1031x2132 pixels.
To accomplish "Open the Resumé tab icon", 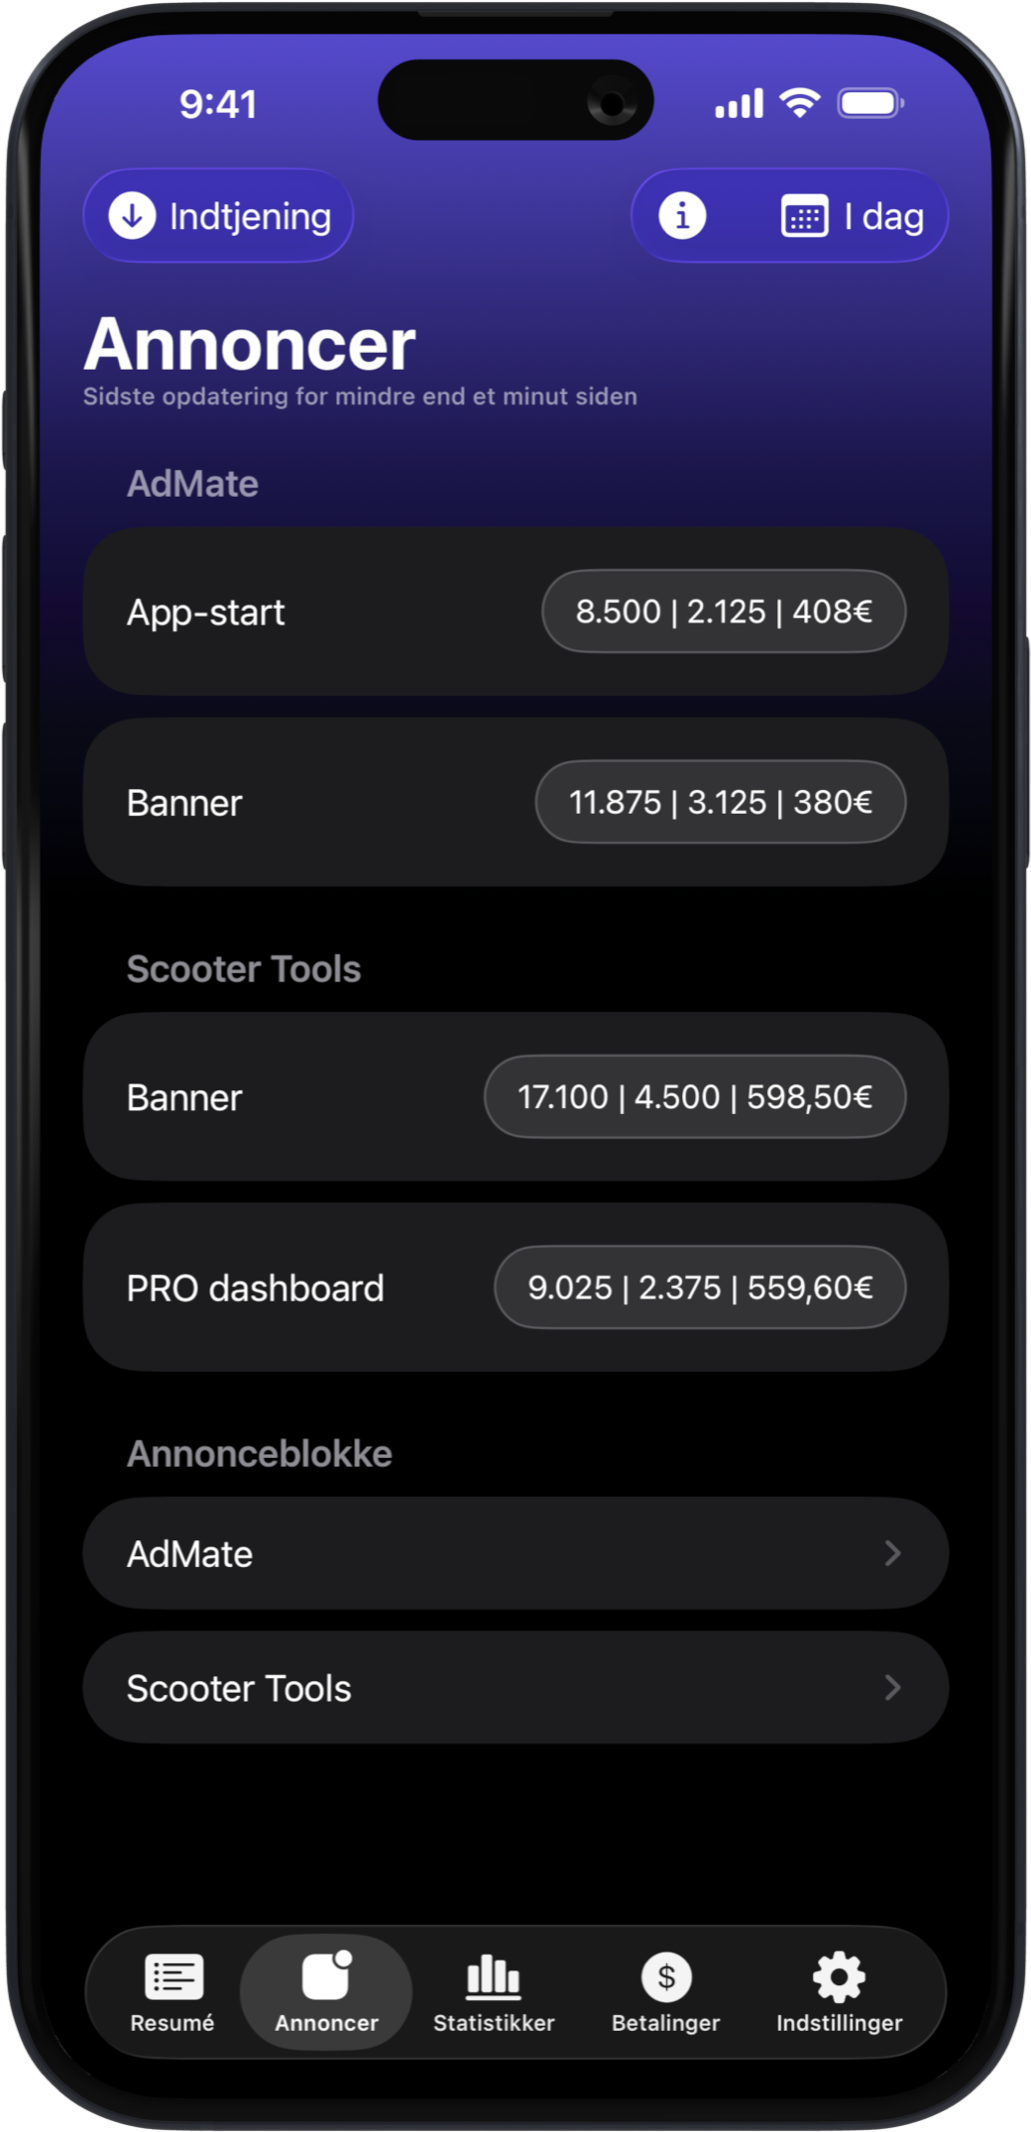I will [173, 1976].
